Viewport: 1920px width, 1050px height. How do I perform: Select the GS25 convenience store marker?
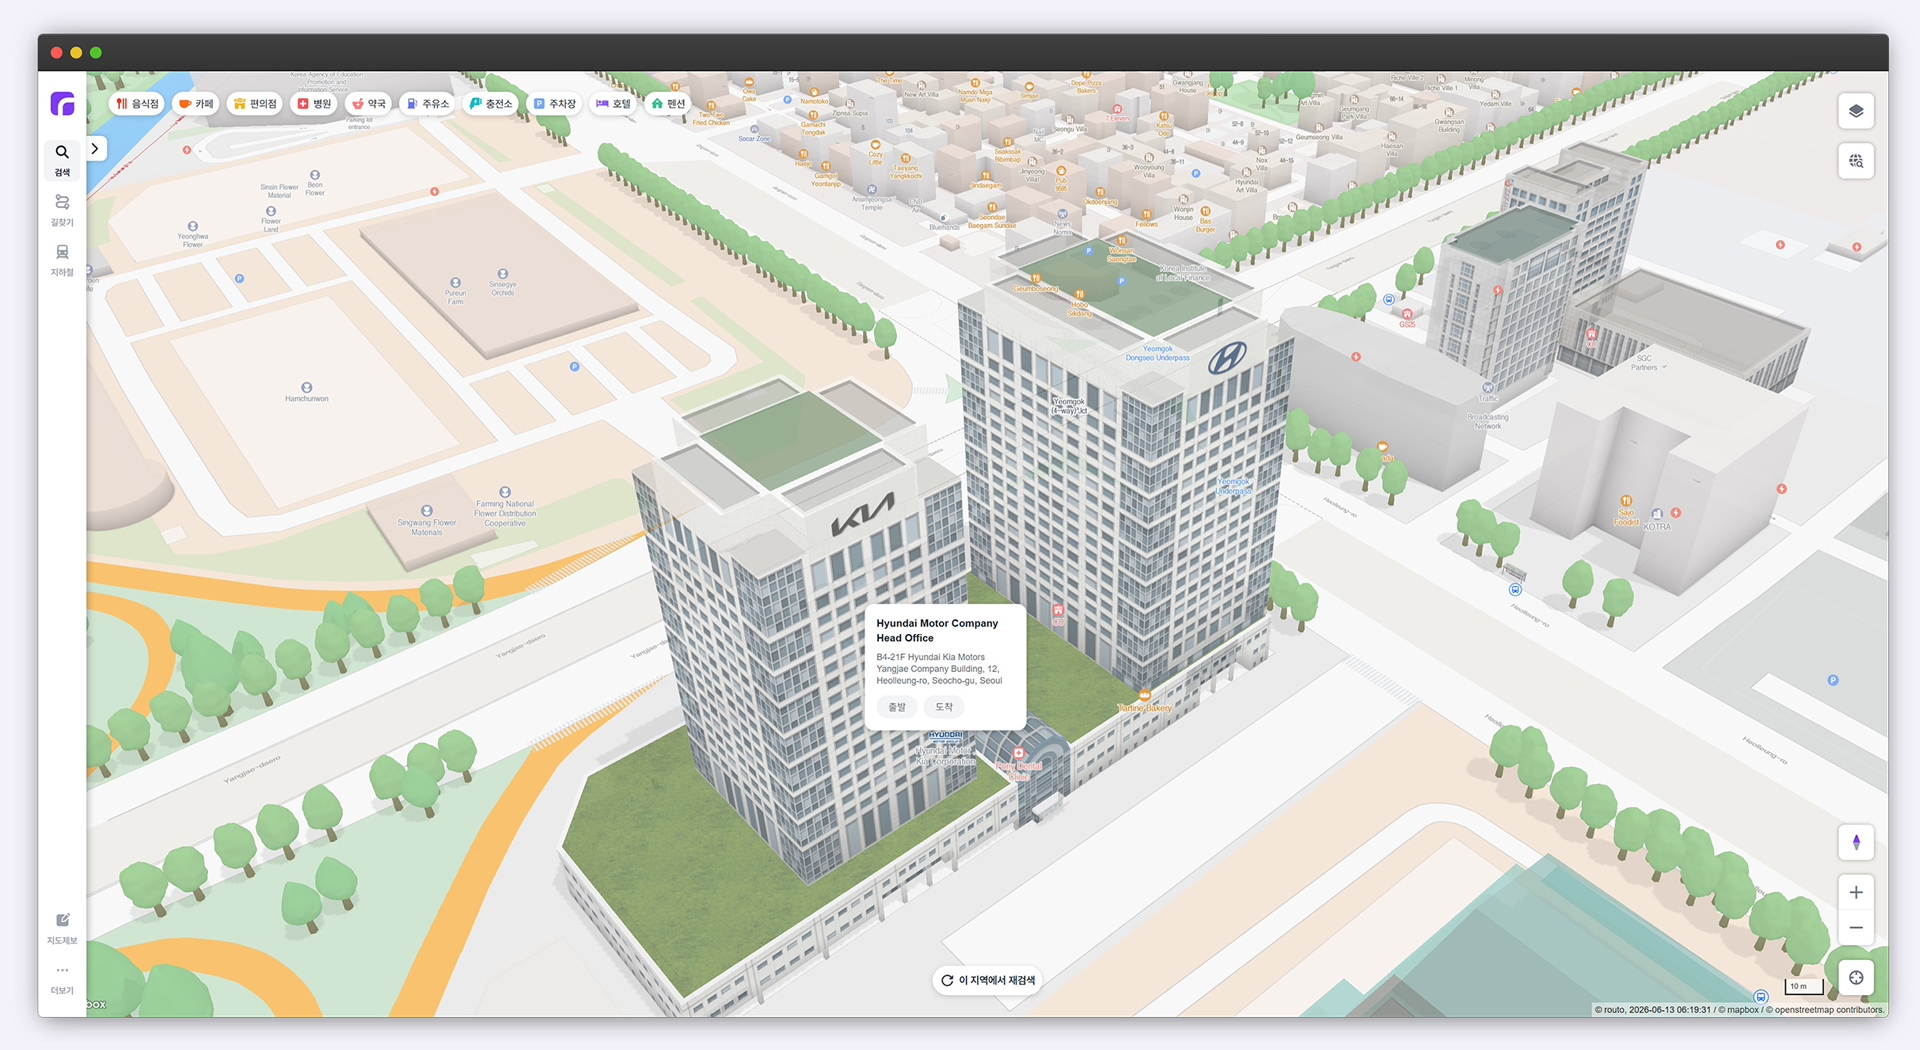(x=1407, y=314)
